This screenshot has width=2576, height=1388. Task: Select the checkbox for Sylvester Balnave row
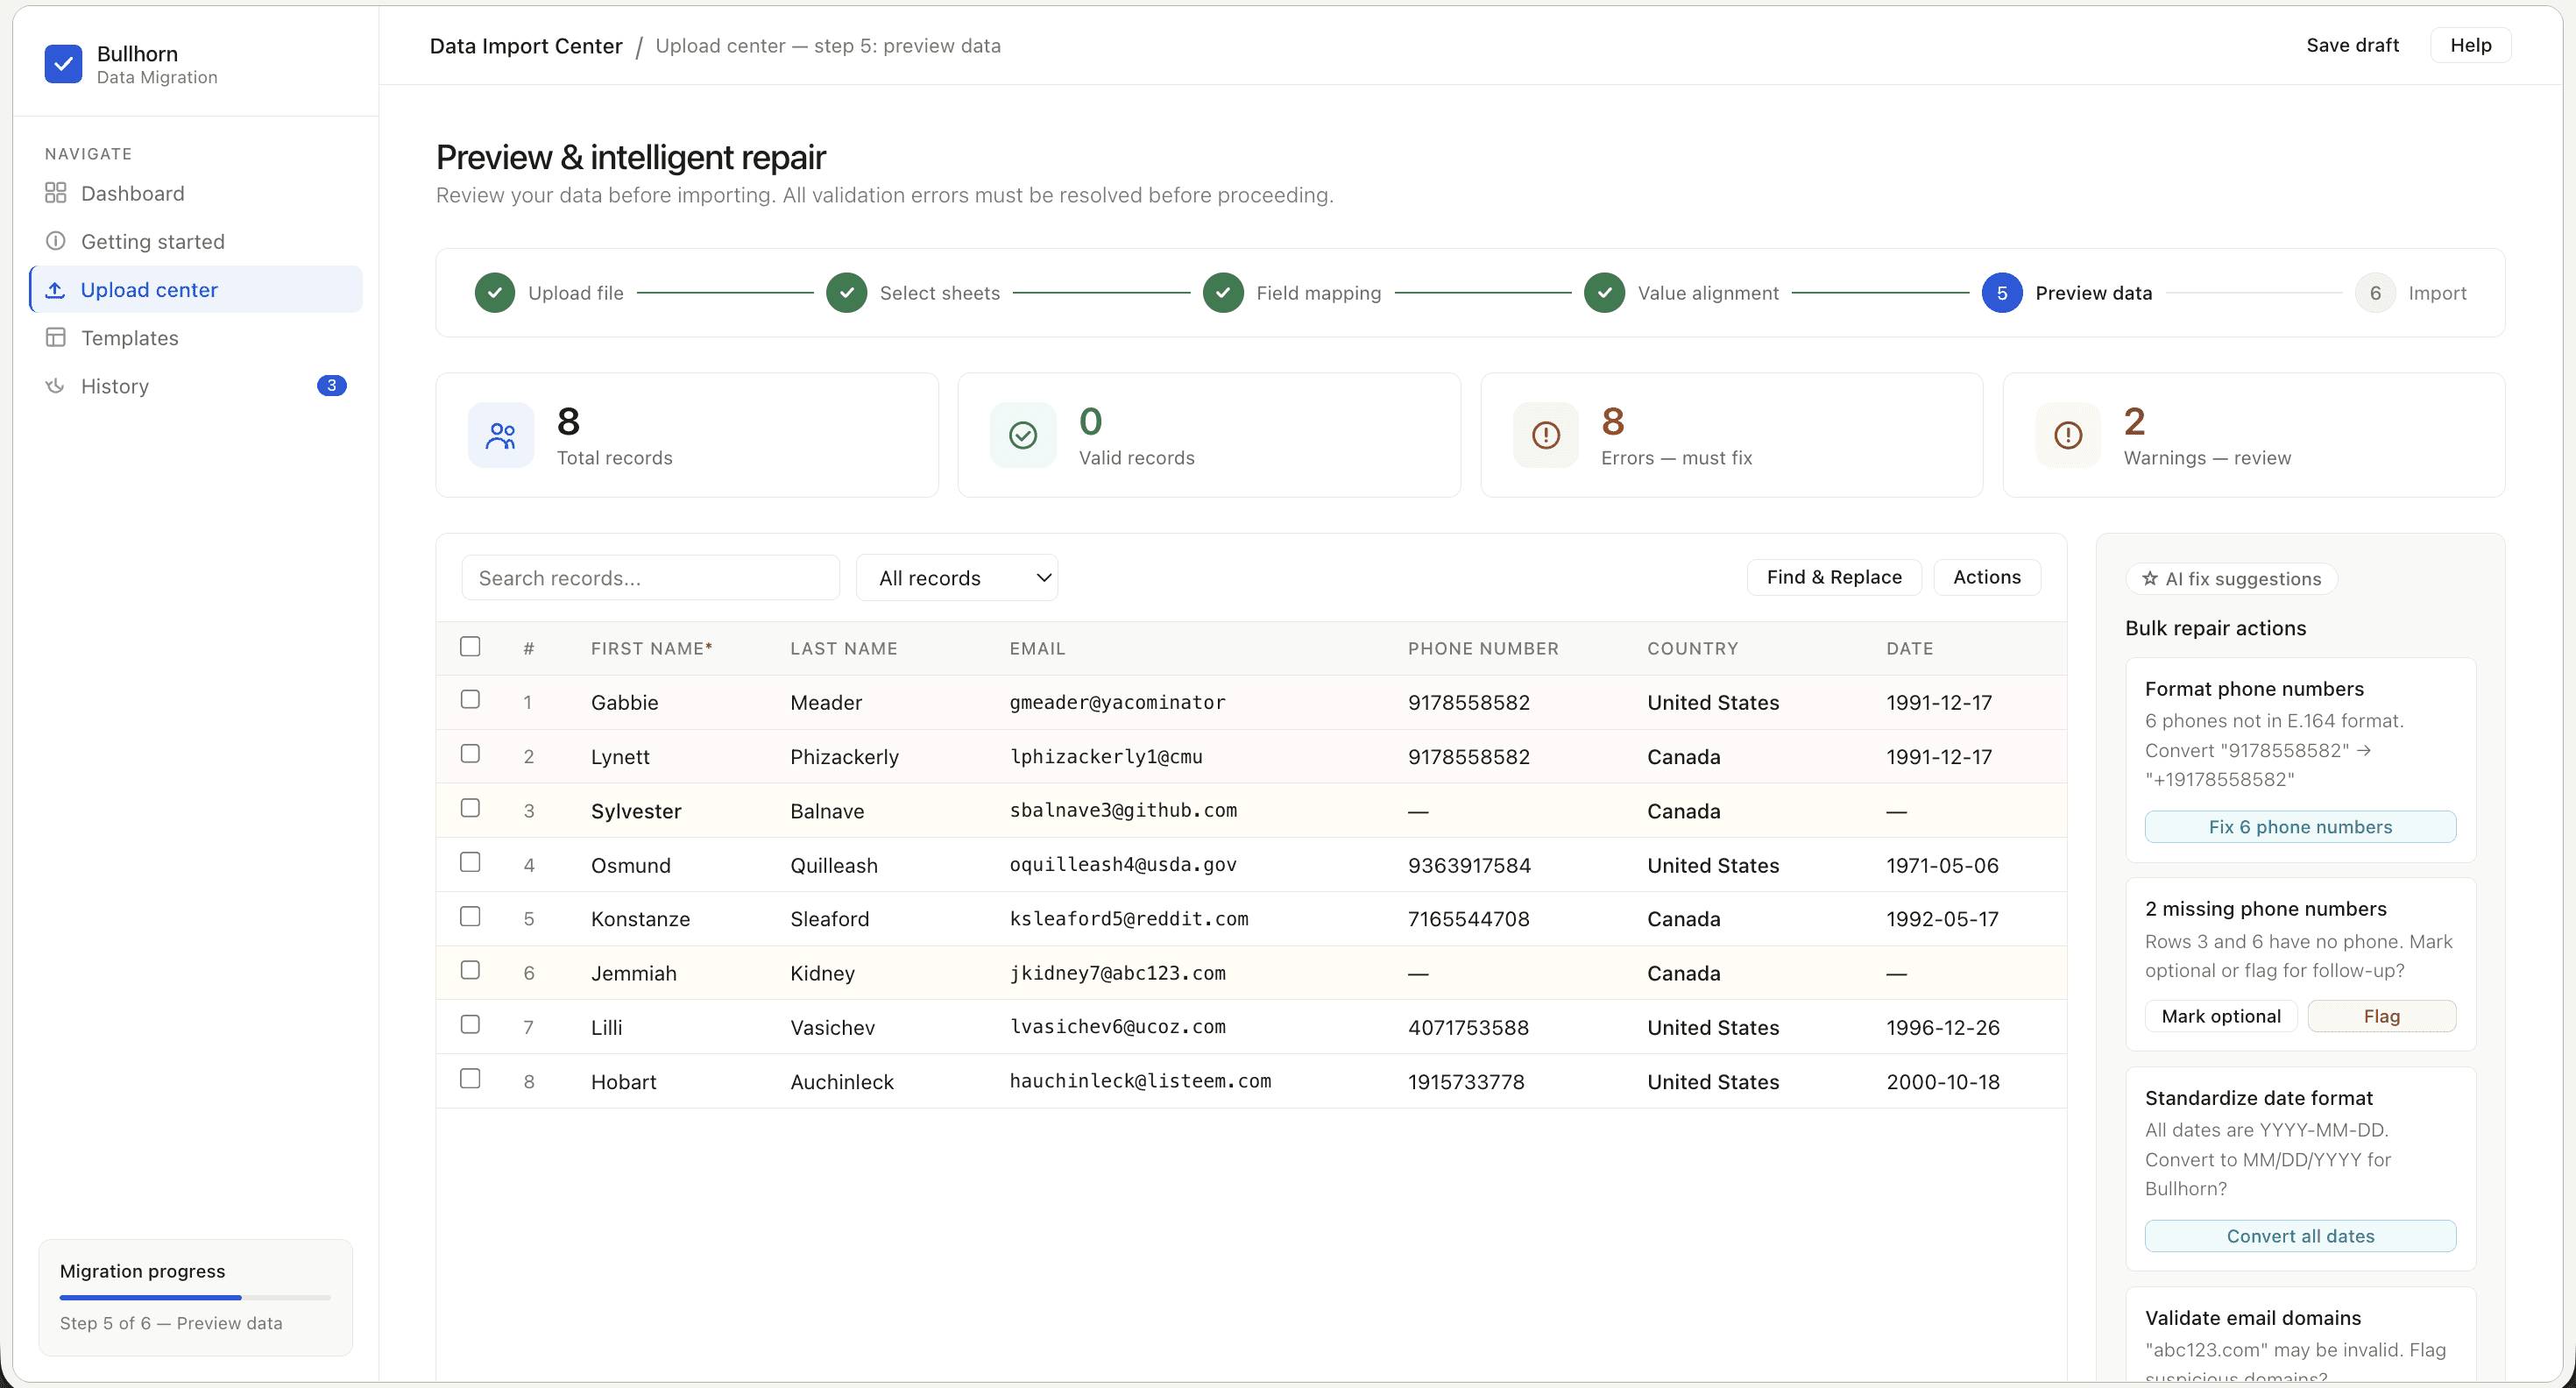[470, 808]
